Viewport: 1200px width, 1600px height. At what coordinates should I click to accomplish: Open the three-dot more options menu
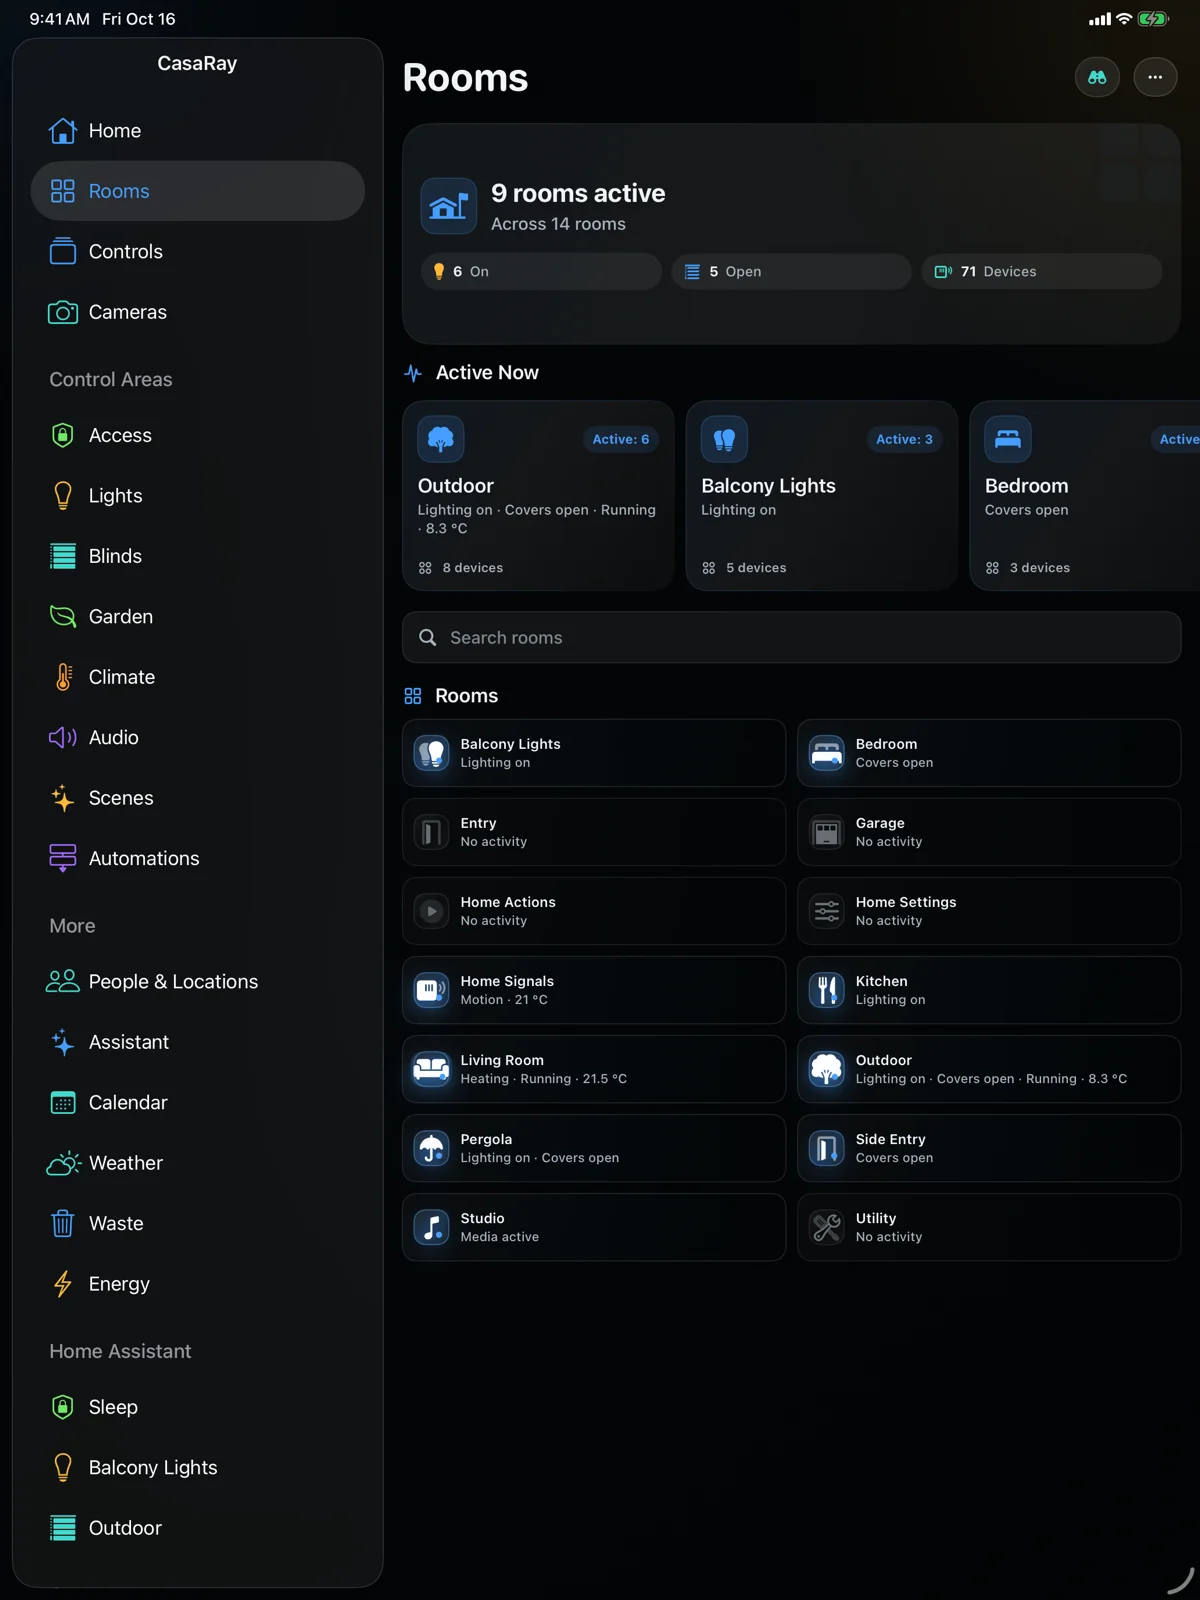click(1155, 77)
